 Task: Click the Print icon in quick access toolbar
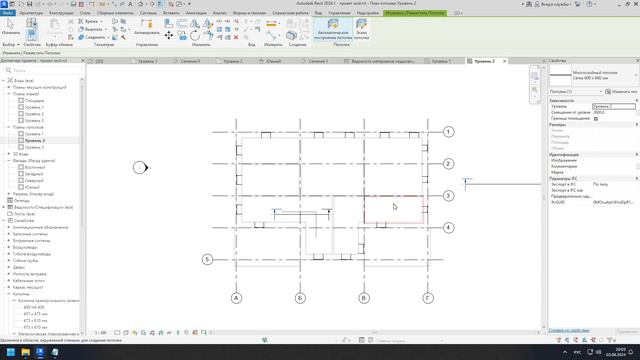point(73,4)
